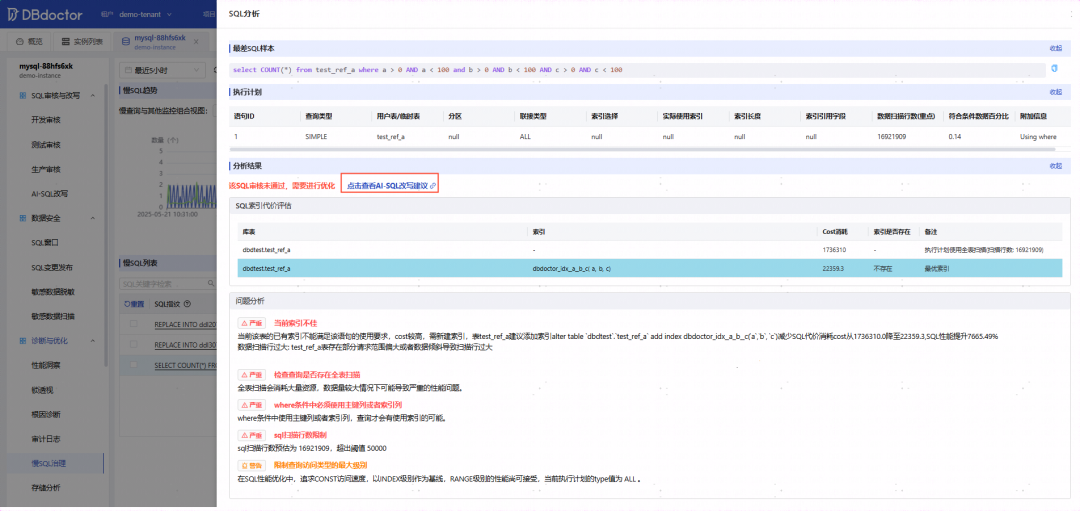Open 敏感数据扫描 in the sidebar
The image size is (1080, 511).
(52, 316)
